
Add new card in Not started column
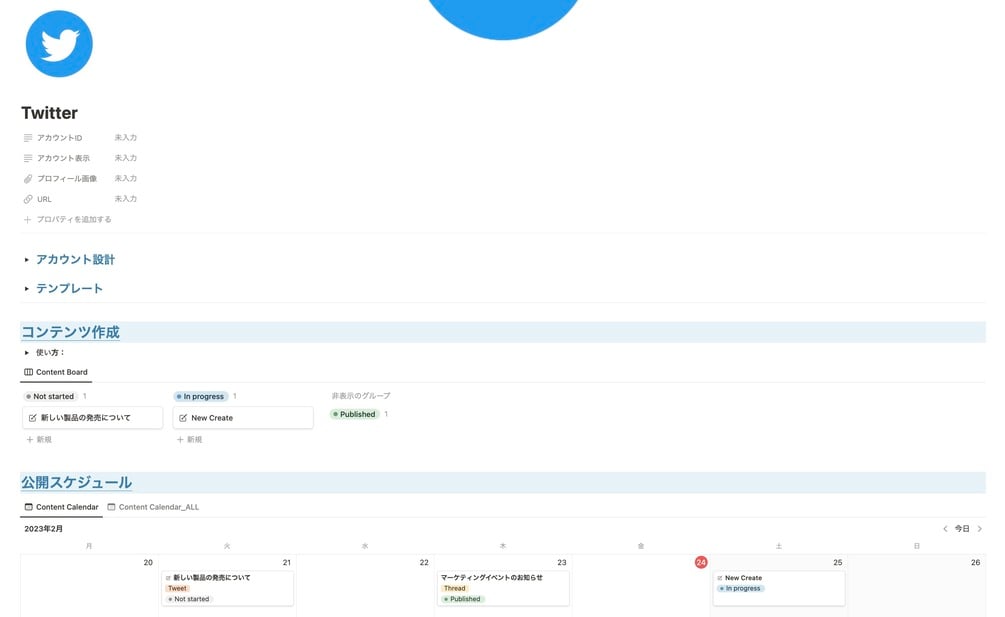tap(39, 440)
